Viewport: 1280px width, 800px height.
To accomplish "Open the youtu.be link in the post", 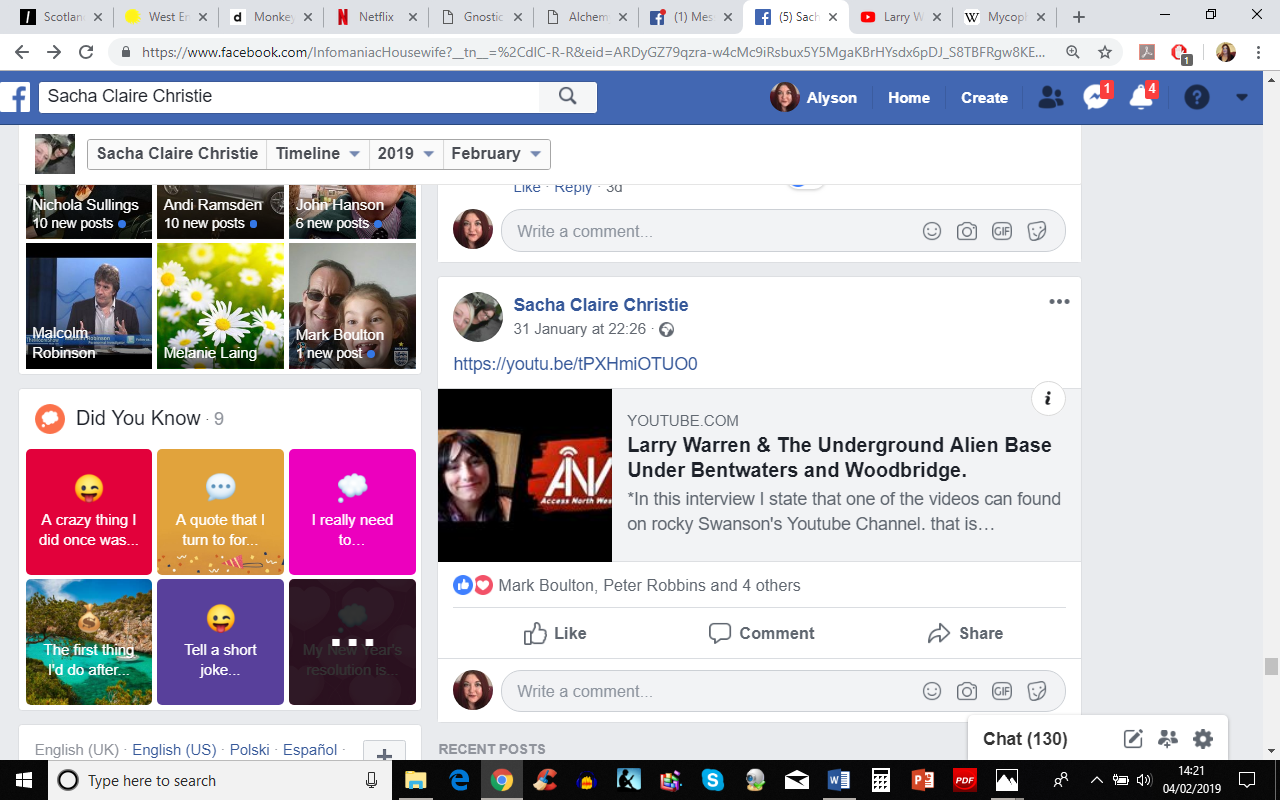I will [x=575, y=364].
